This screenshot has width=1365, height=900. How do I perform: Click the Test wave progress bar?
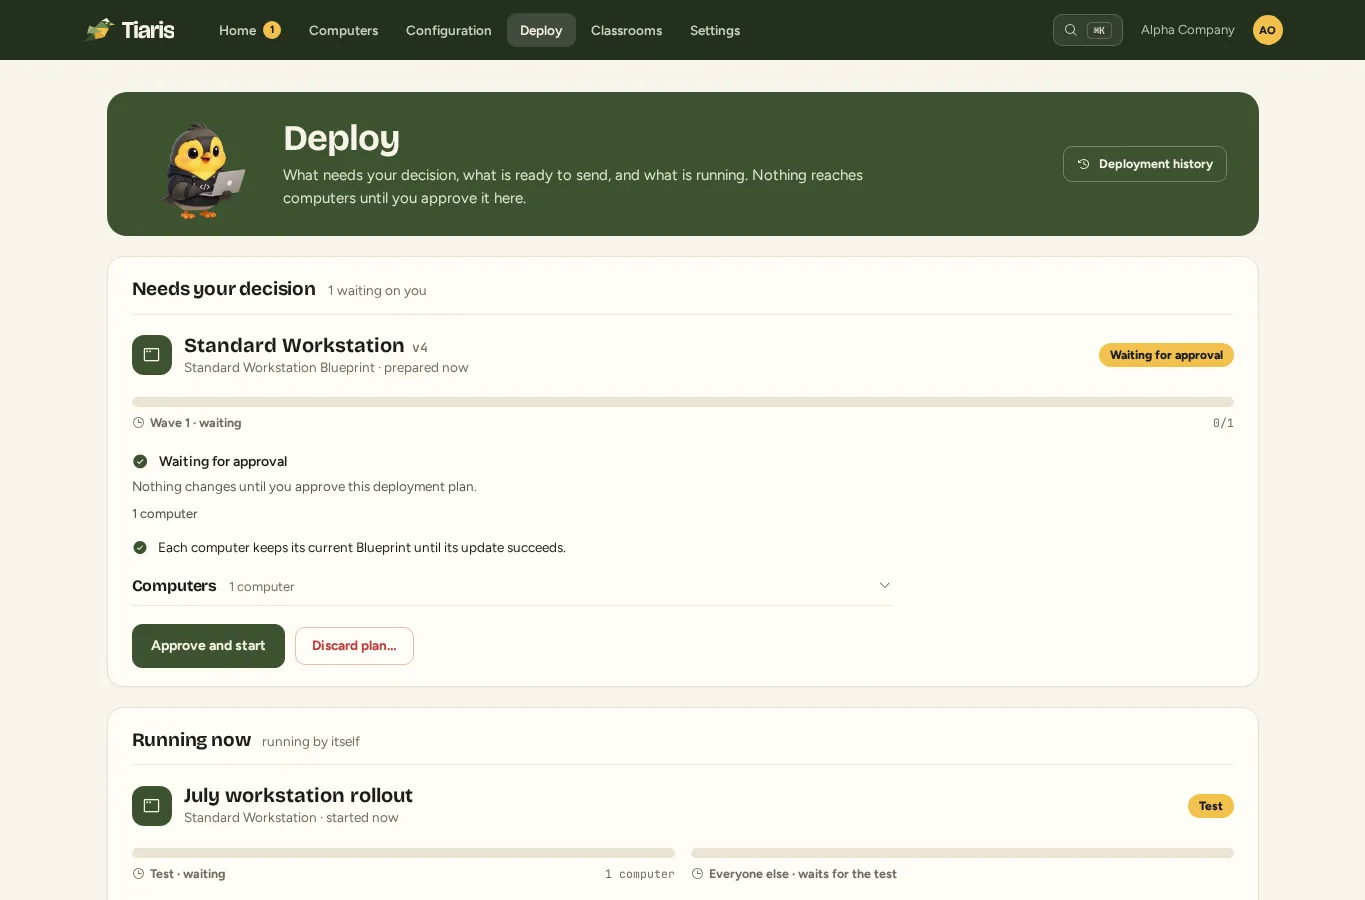[403, 853]
